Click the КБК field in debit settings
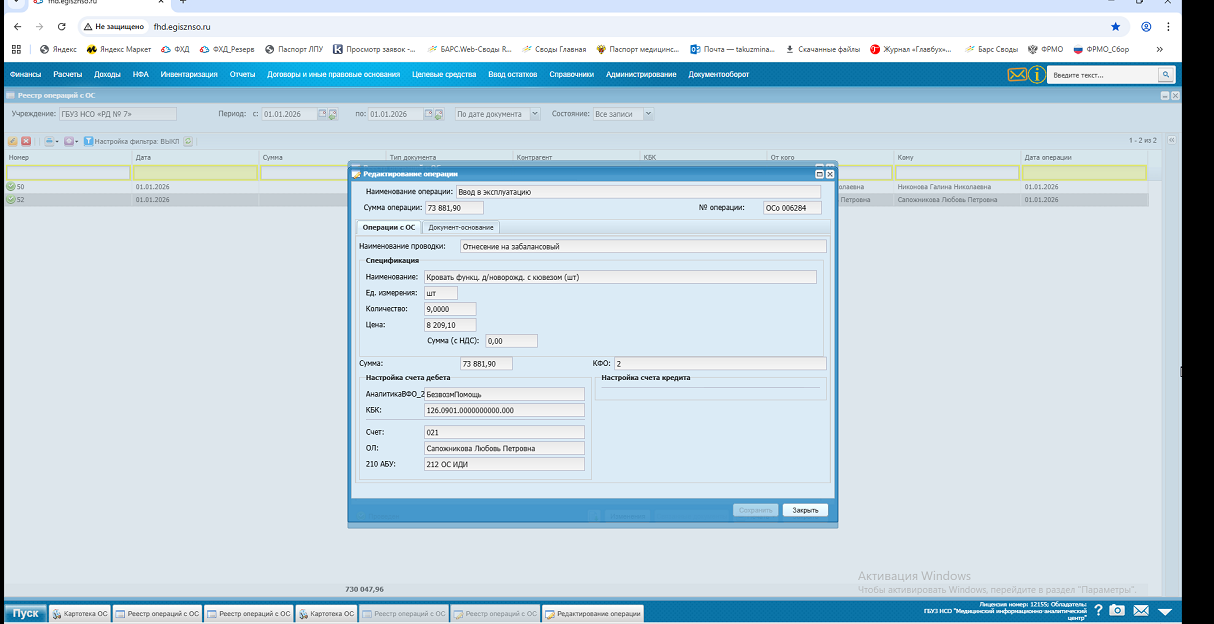Image resolution: width=1214 pixels, height=624 pixels. 504,410
